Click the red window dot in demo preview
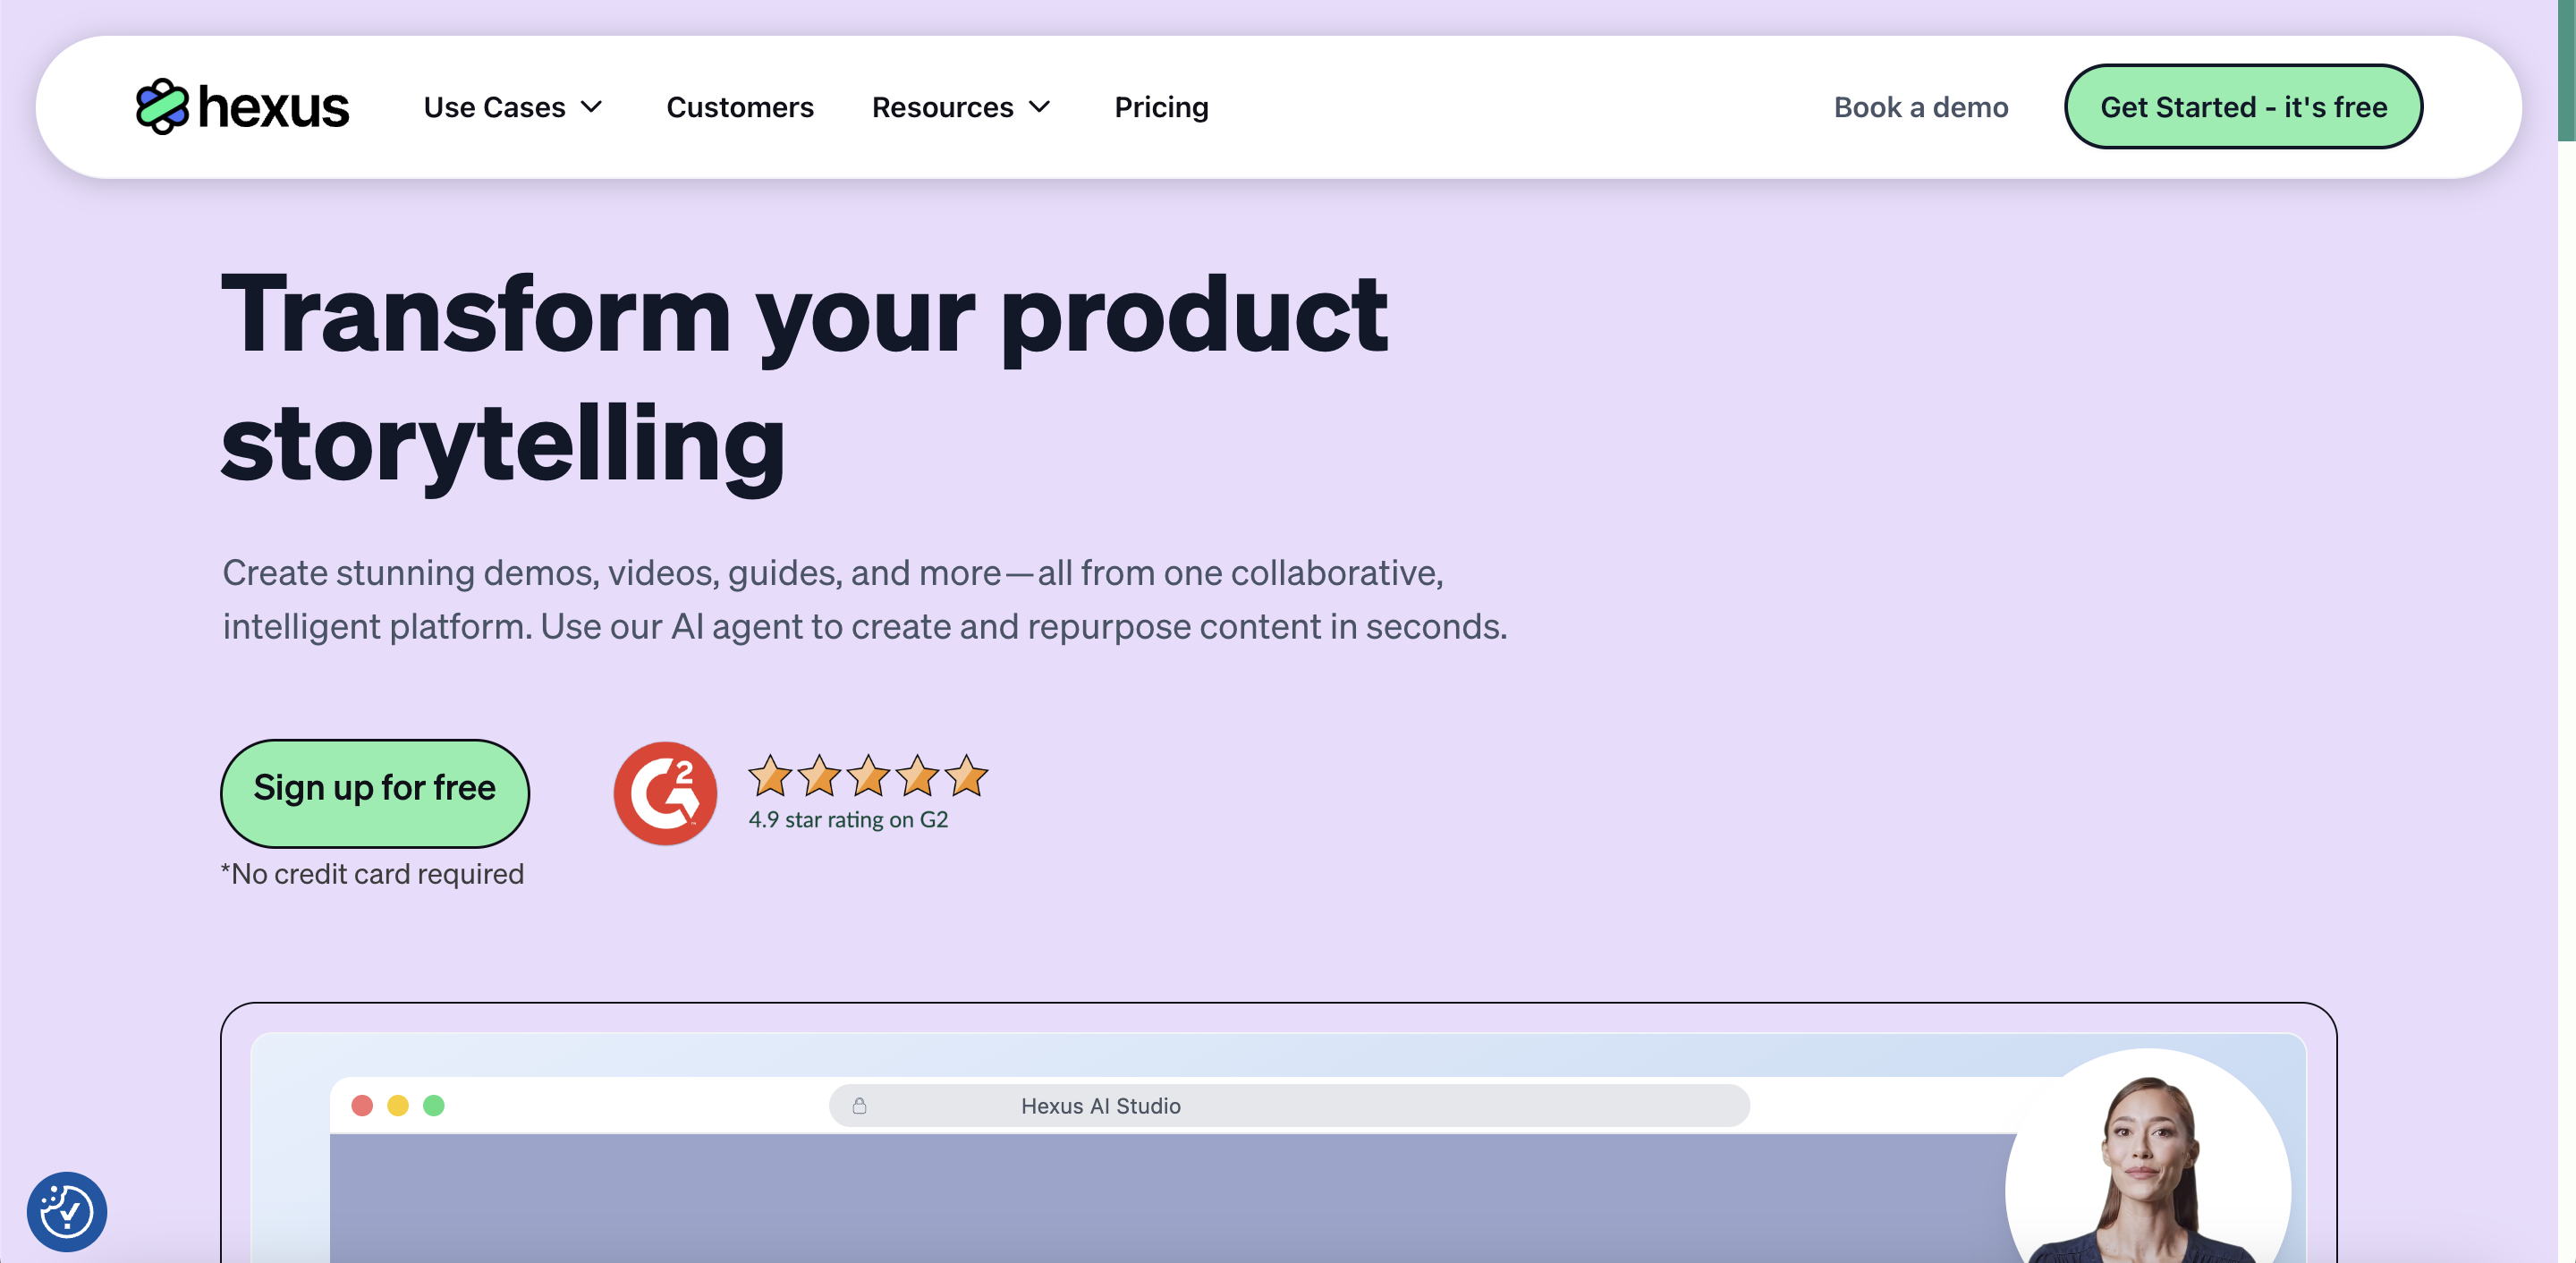This screenshot has height=1263, width=2576. pos(362,1105)
